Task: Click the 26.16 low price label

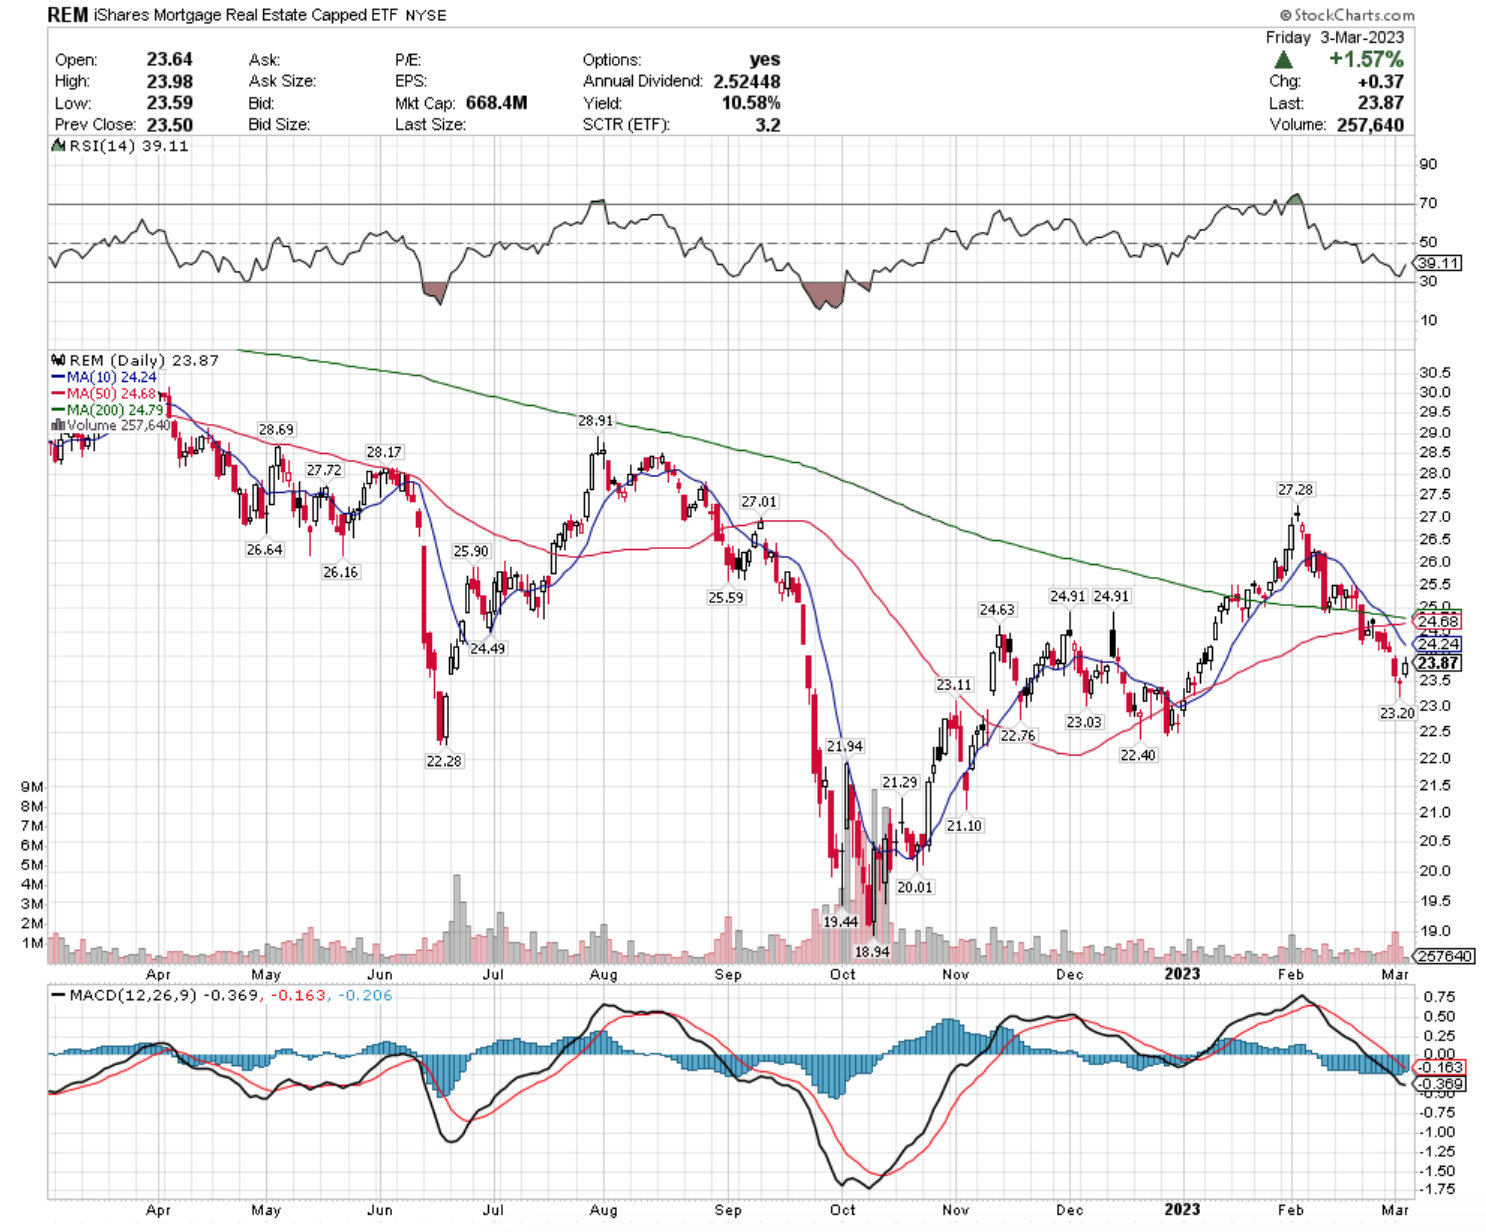Action: pyautogui.click(x=340, y=572)
